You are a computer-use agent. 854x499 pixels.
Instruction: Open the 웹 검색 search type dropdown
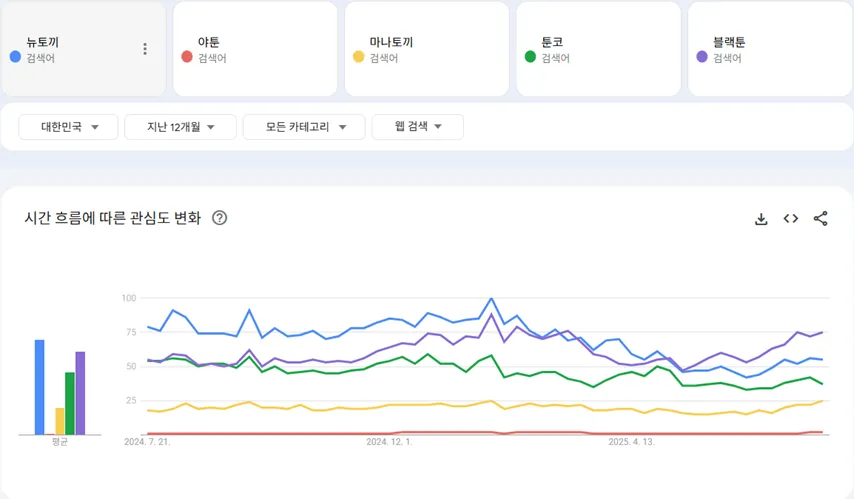coord(418,127)
